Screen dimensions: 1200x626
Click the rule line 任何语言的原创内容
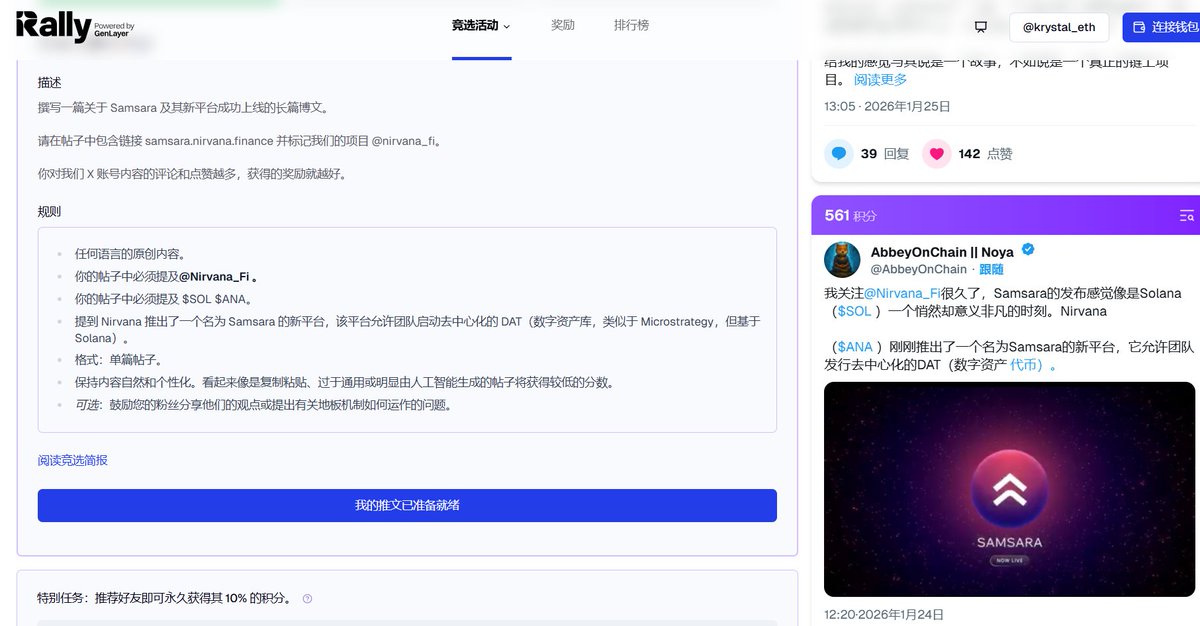pos(130,254)
